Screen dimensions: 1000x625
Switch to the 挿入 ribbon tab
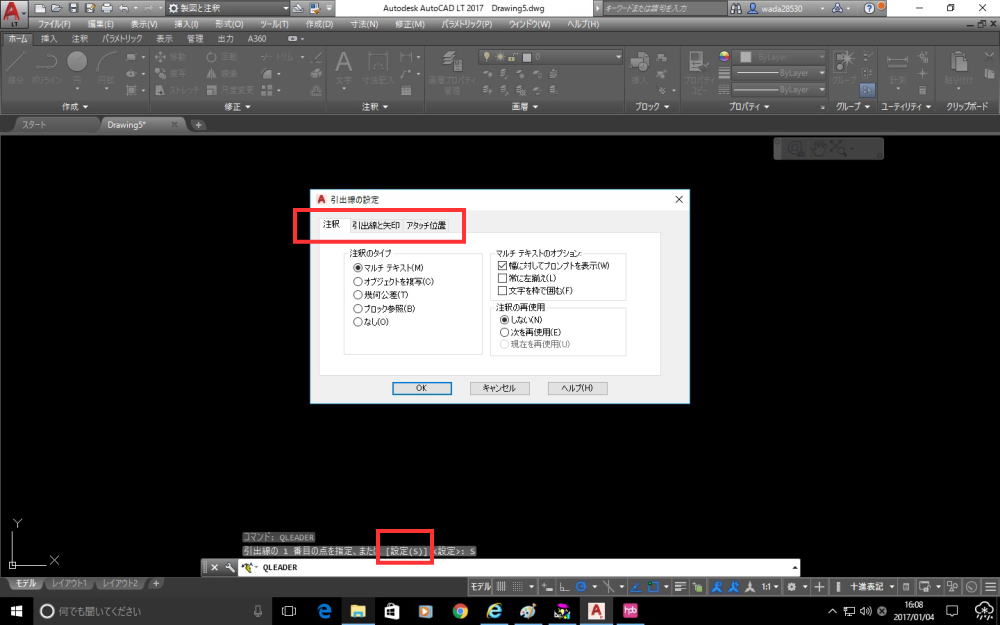click(48, 38)
